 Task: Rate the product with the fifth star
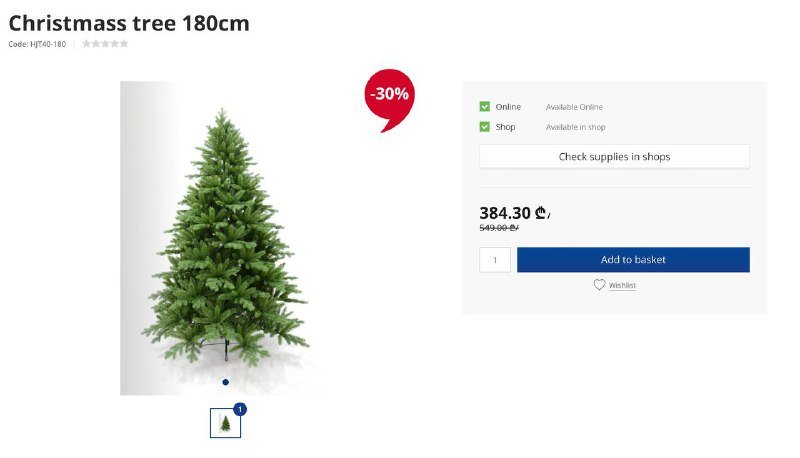tap(124, 44)
